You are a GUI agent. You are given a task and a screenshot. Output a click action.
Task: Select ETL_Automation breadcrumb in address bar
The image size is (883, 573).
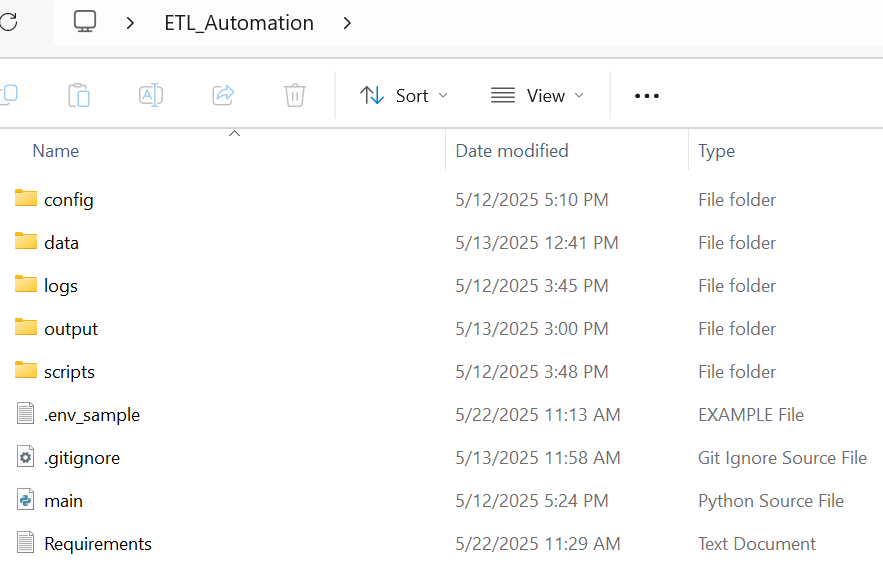pos(239,23)
